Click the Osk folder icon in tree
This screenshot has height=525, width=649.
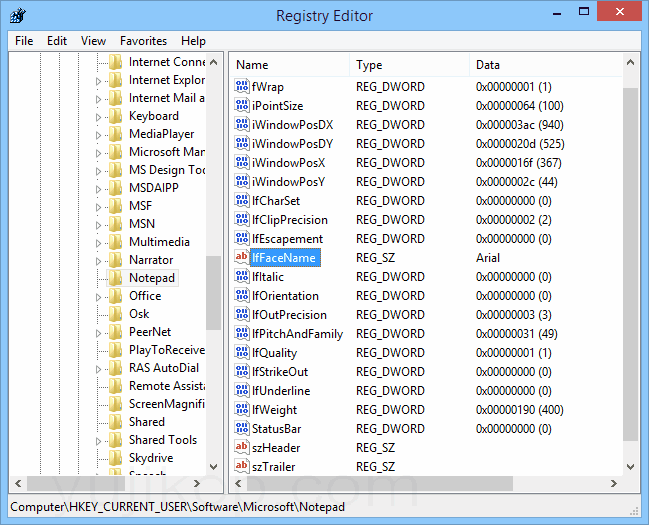115,314
